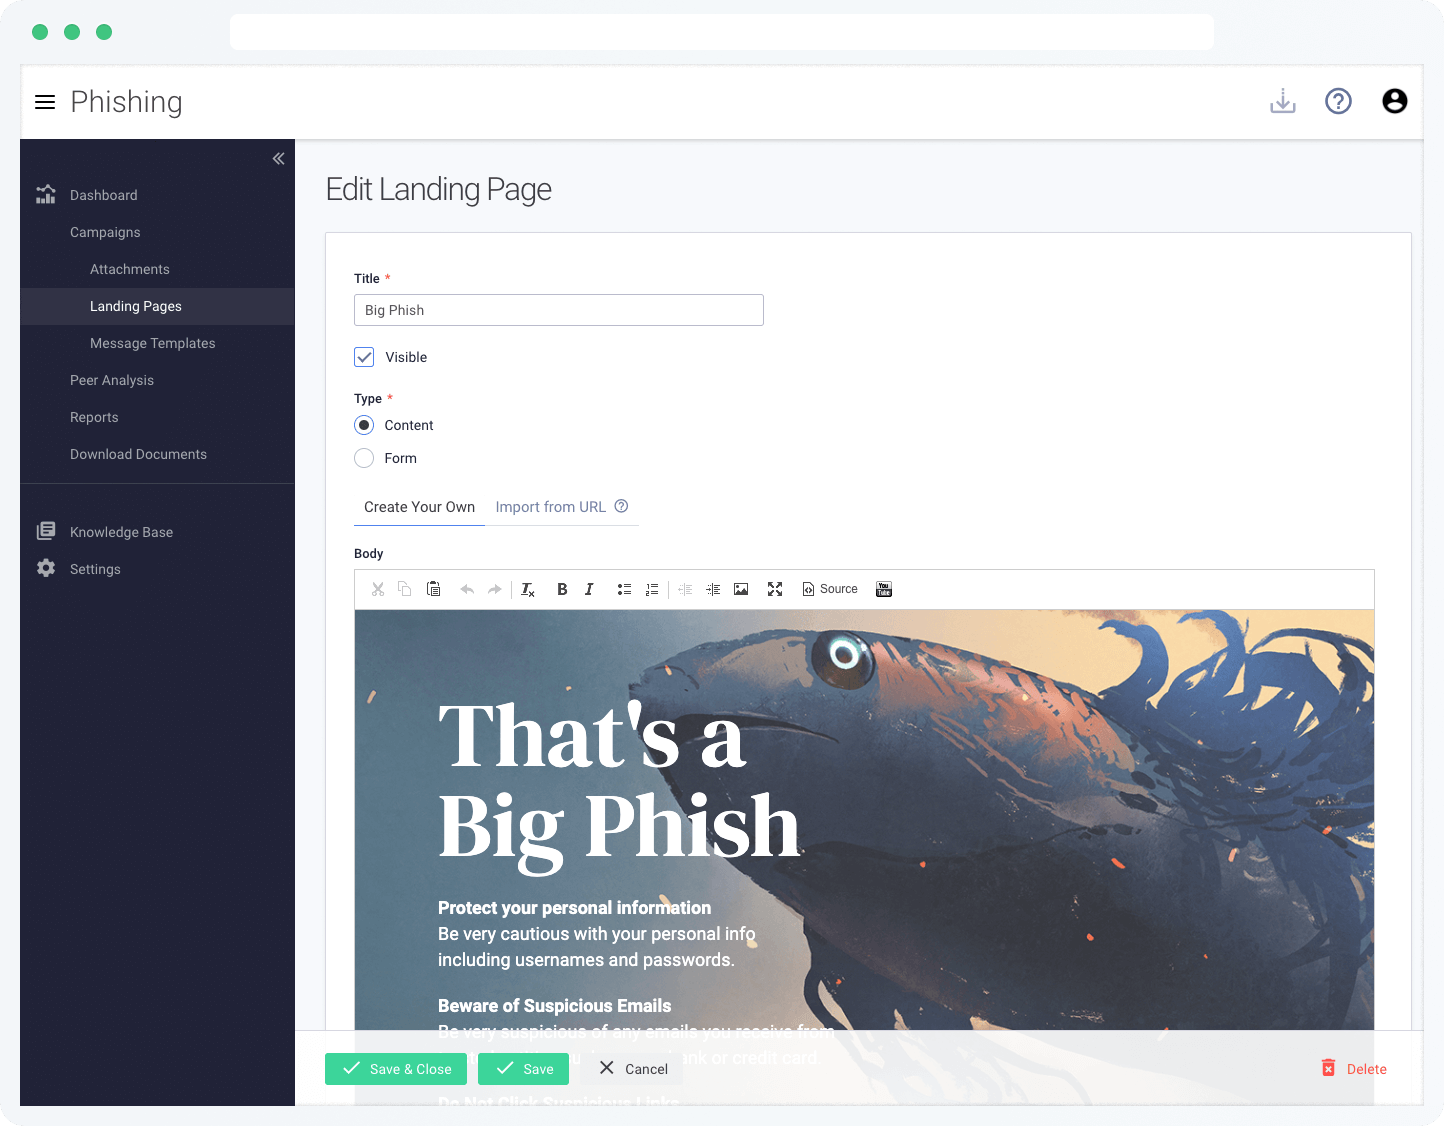
Task: Maximize the editor with fullscreen icon
Action: (x=775, y=589)
